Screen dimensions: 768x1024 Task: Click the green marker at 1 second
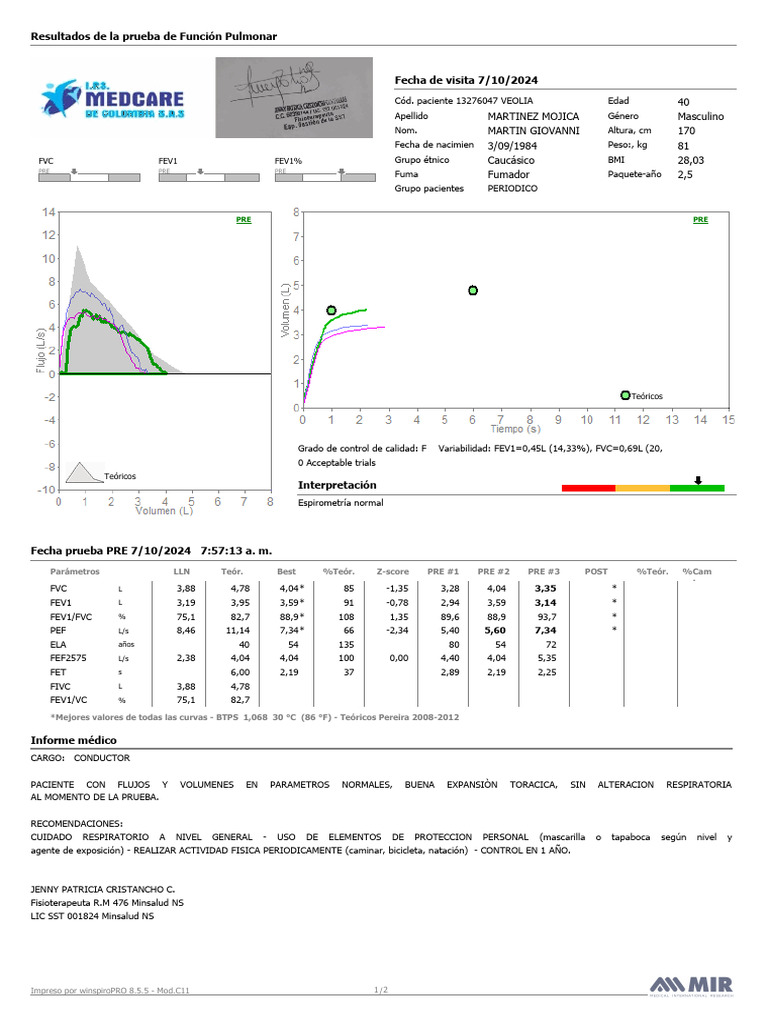click(x=331, y=311)
